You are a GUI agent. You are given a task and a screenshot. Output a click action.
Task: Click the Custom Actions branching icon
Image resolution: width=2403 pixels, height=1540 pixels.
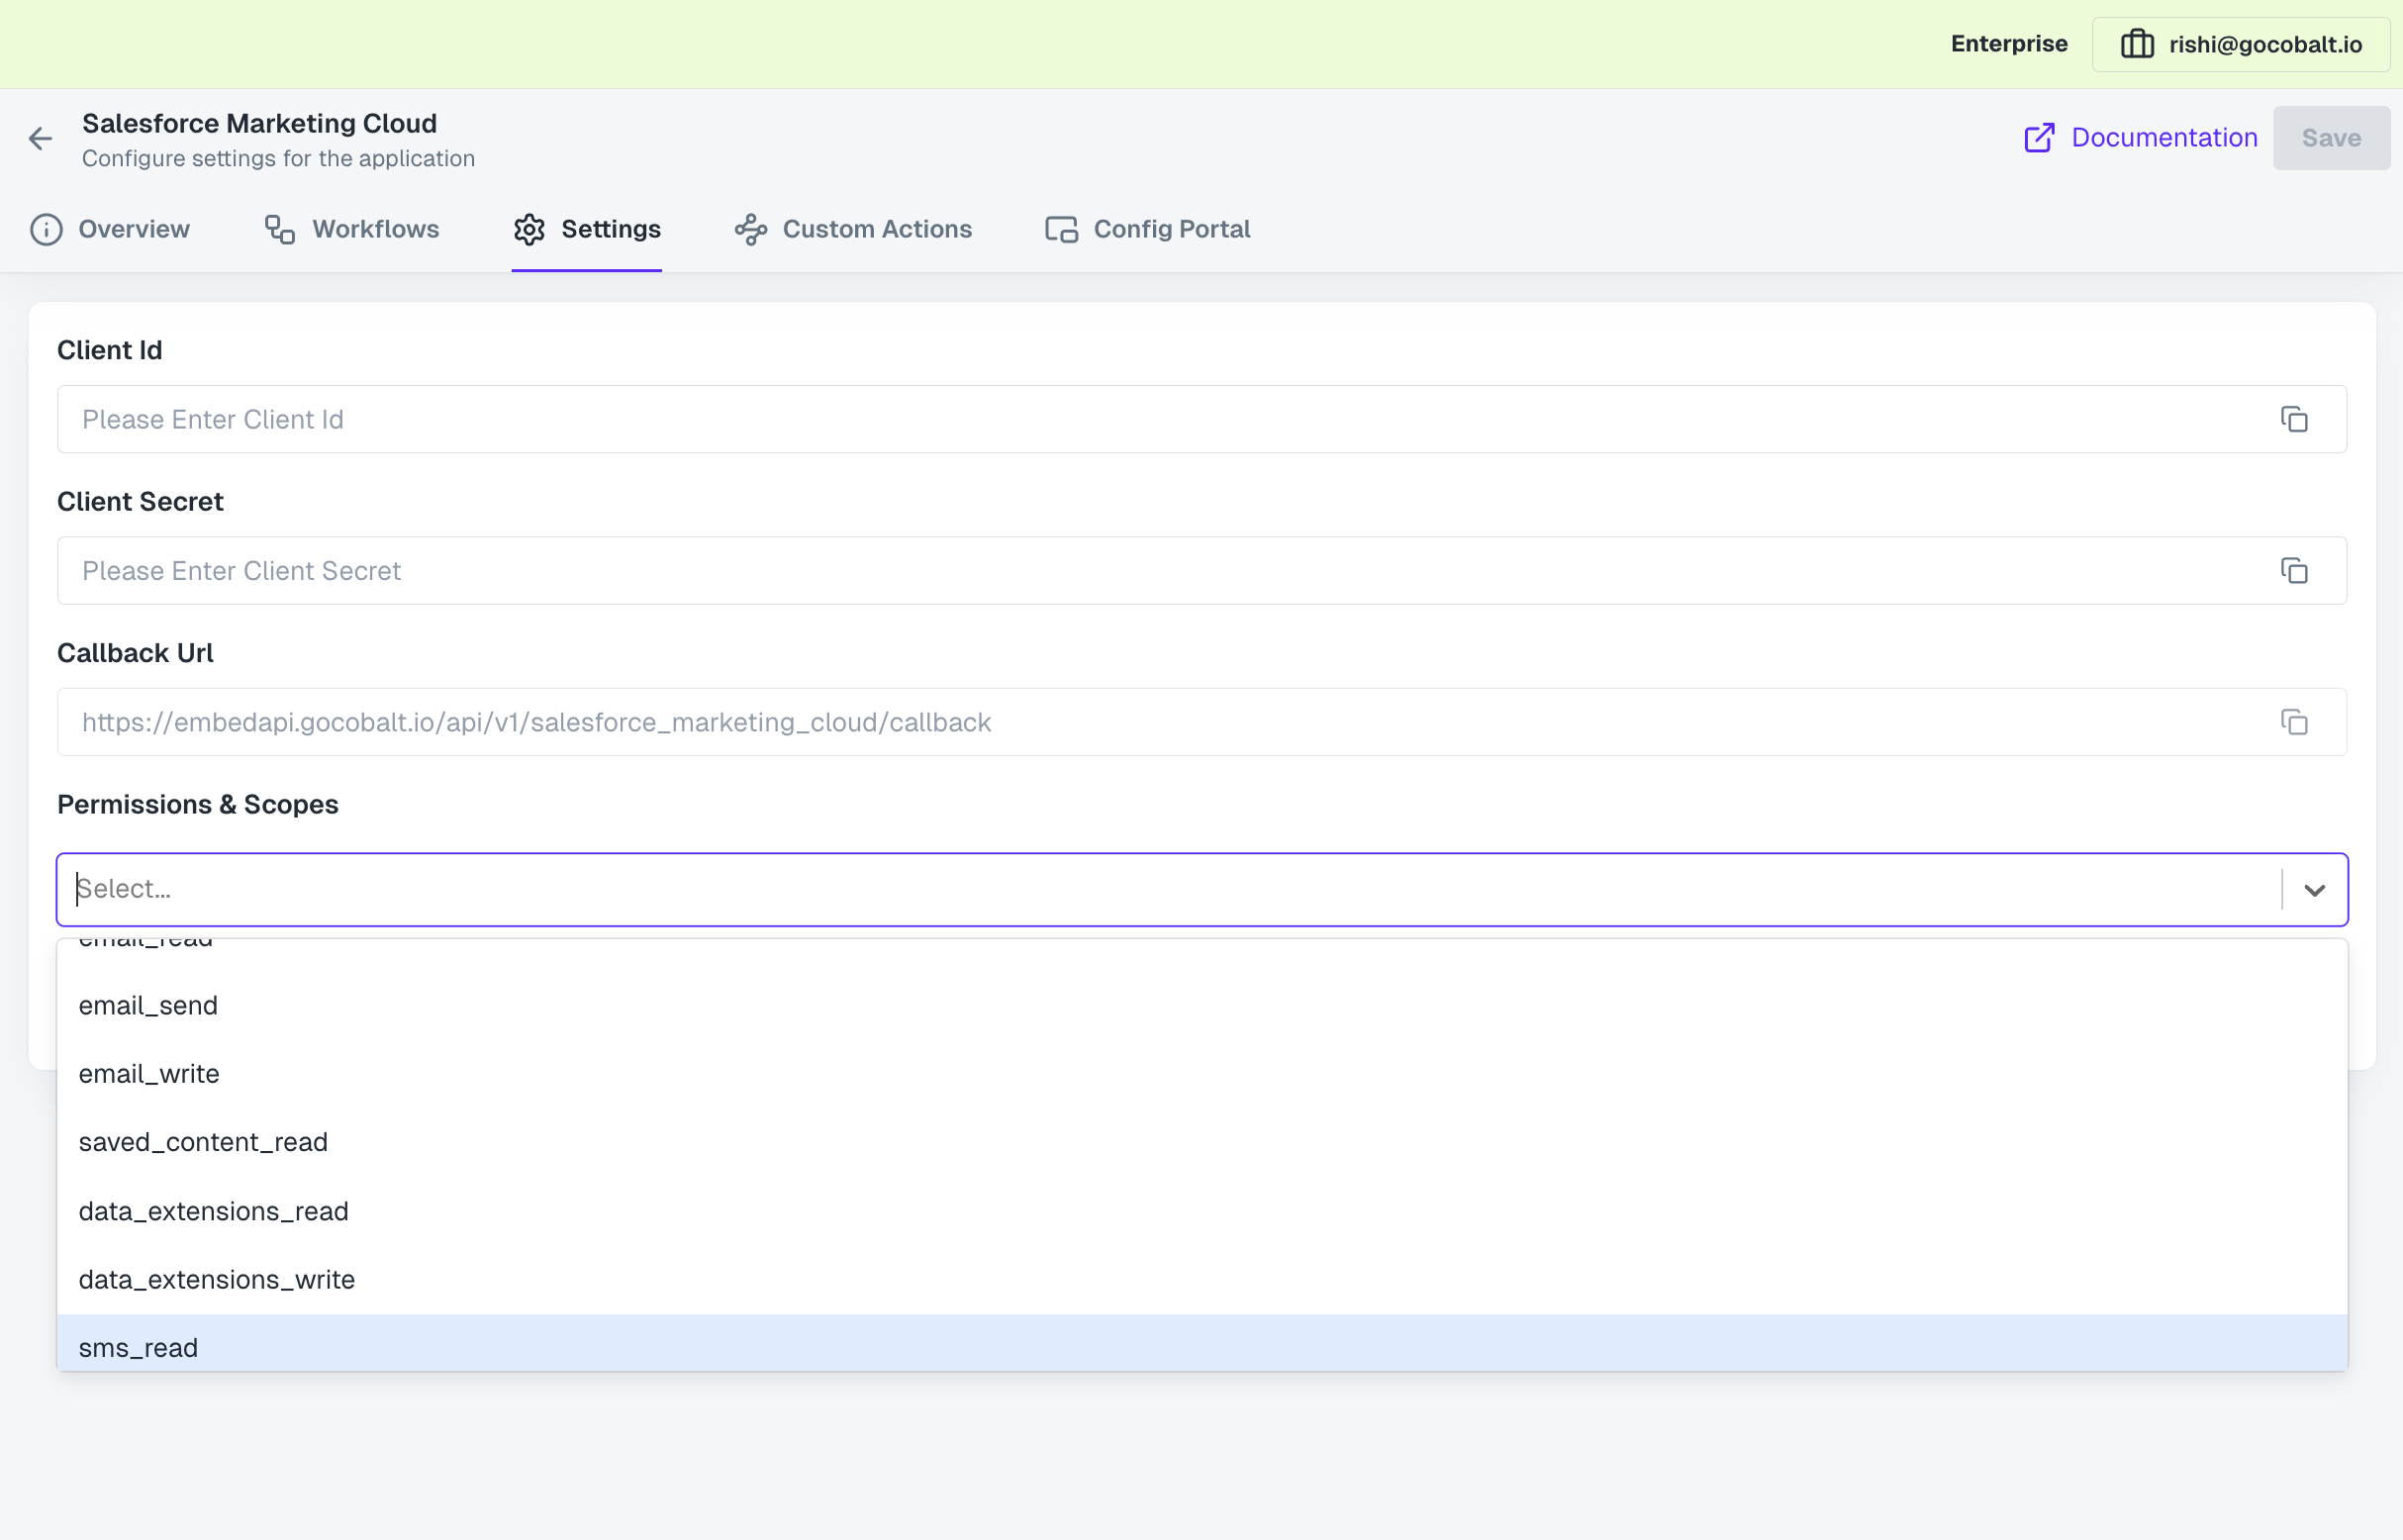tap(749, 229)
